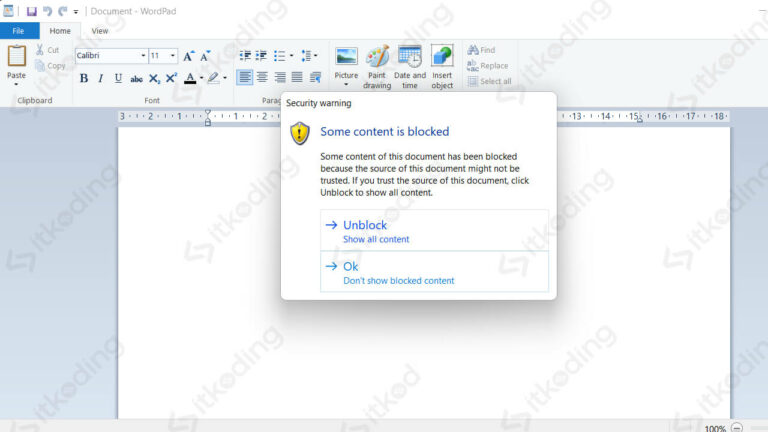Click Select all in Editing group
This screenshot has height=432, width=768.
pyautogui.click(x=489, y=81)
